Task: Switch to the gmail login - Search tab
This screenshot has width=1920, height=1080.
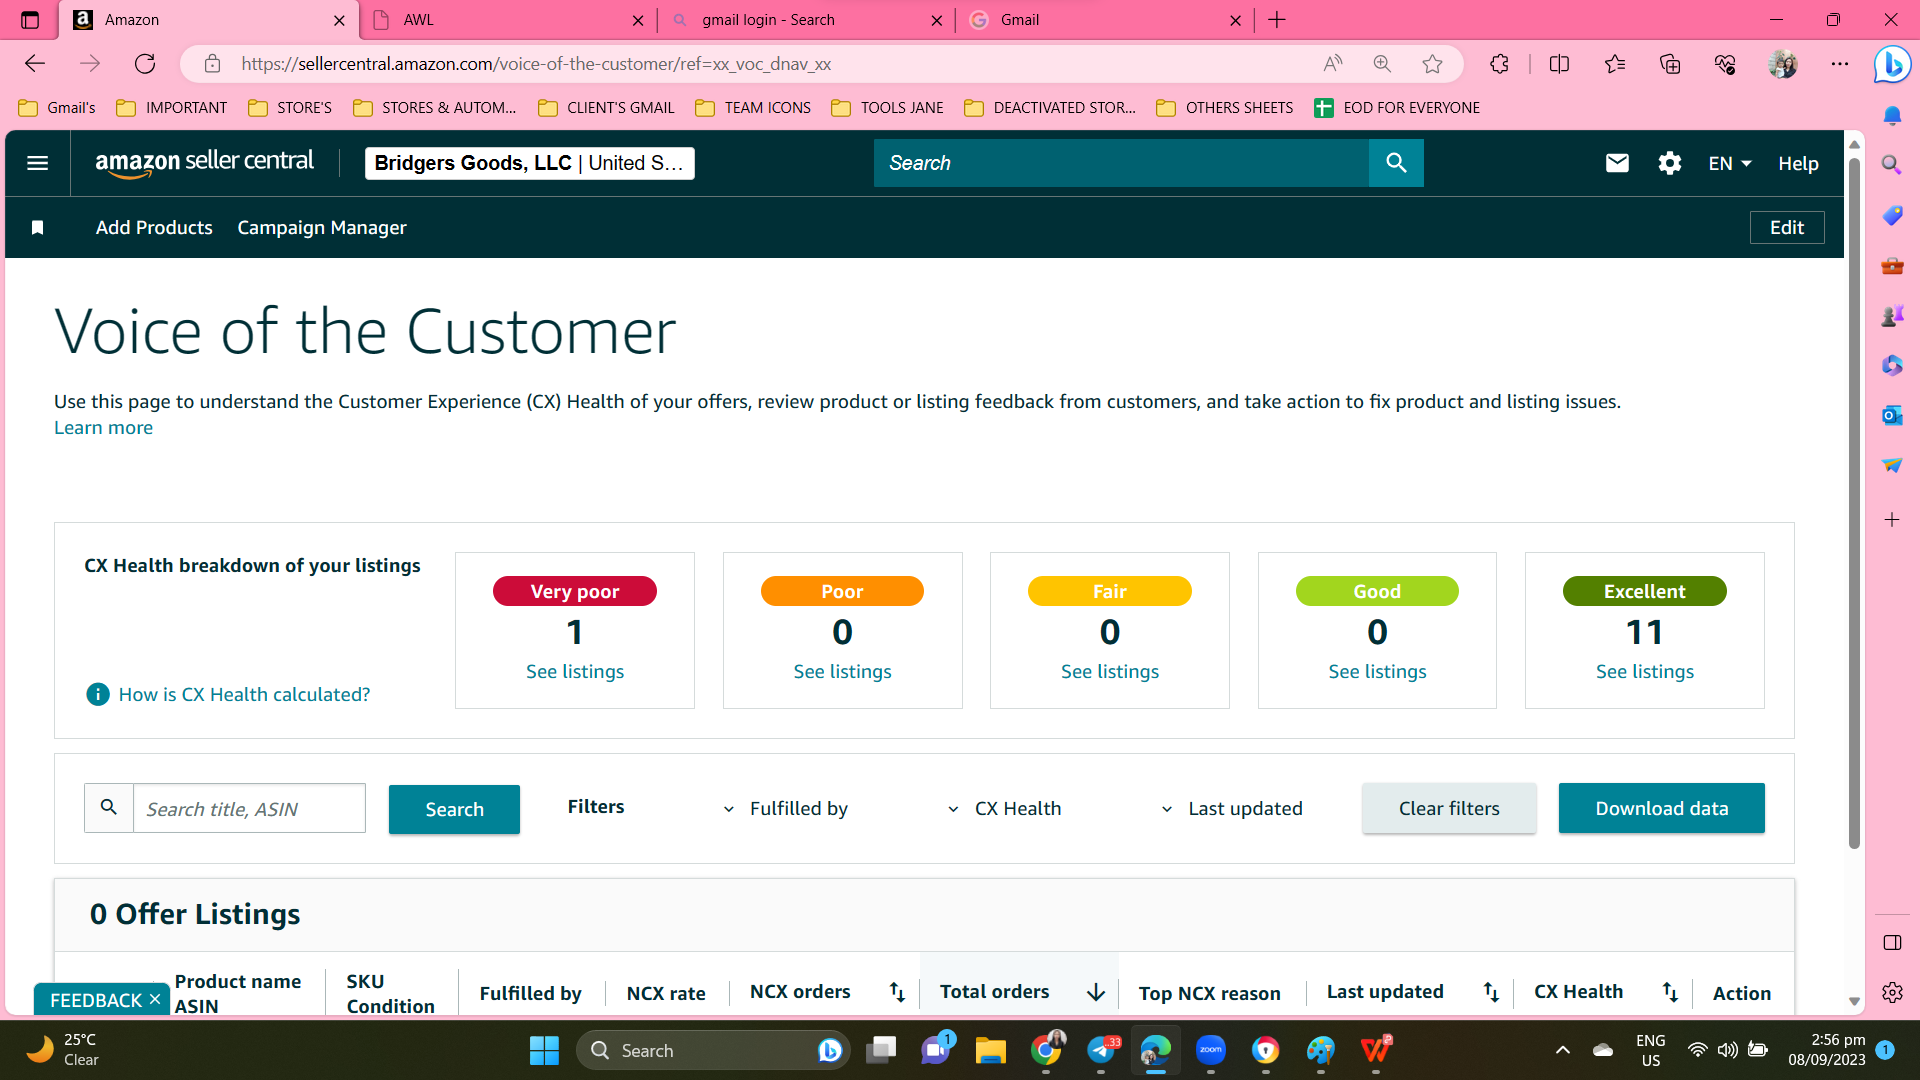Action: [x=806, y=20]
